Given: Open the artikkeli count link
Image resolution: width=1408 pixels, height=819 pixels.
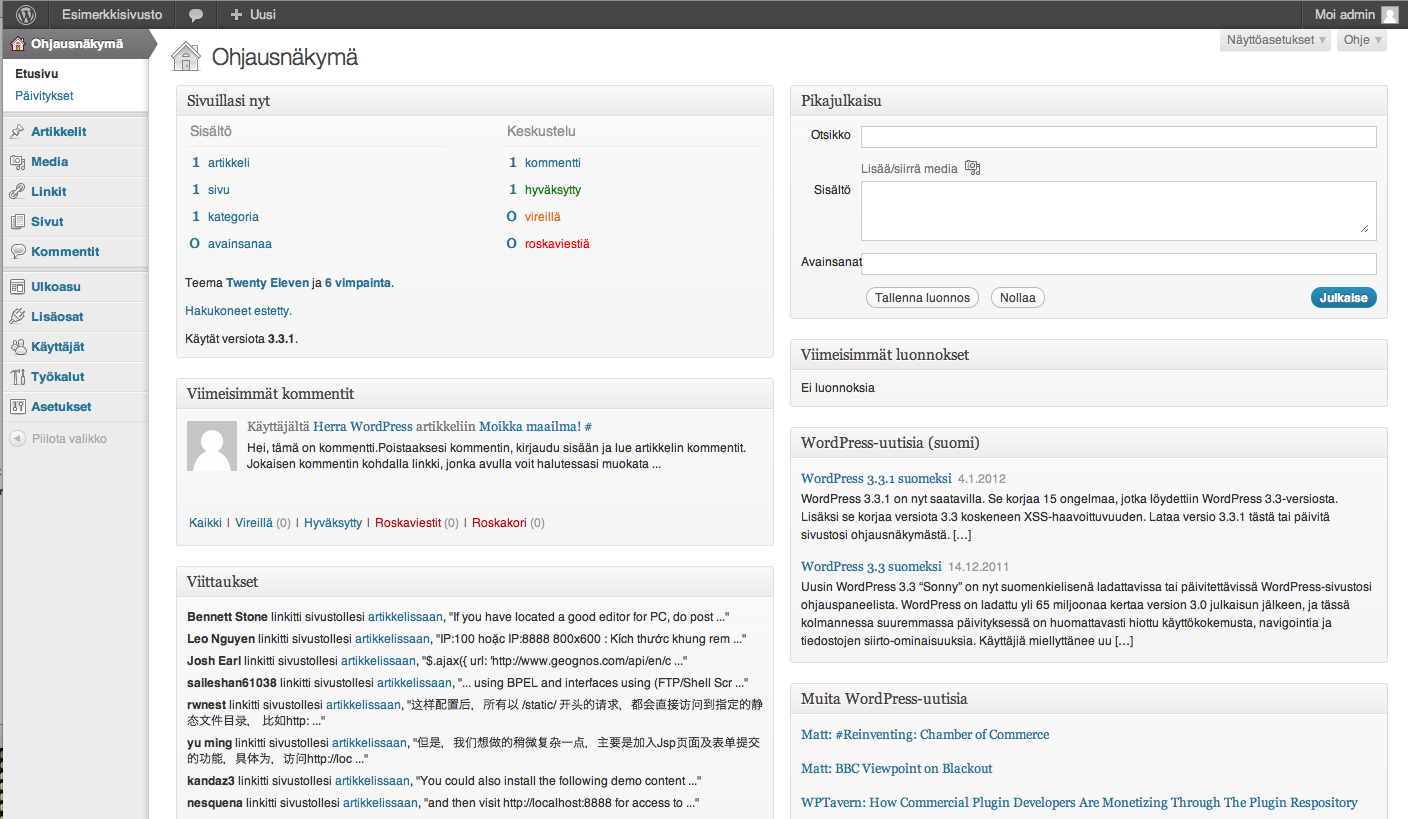Looking at the screenshot, I should tap(229, 163).
